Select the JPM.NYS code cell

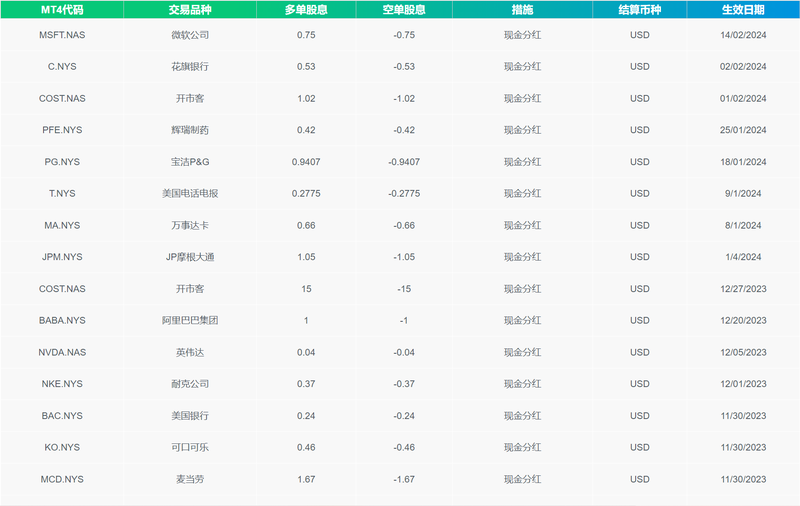(62, 257)
